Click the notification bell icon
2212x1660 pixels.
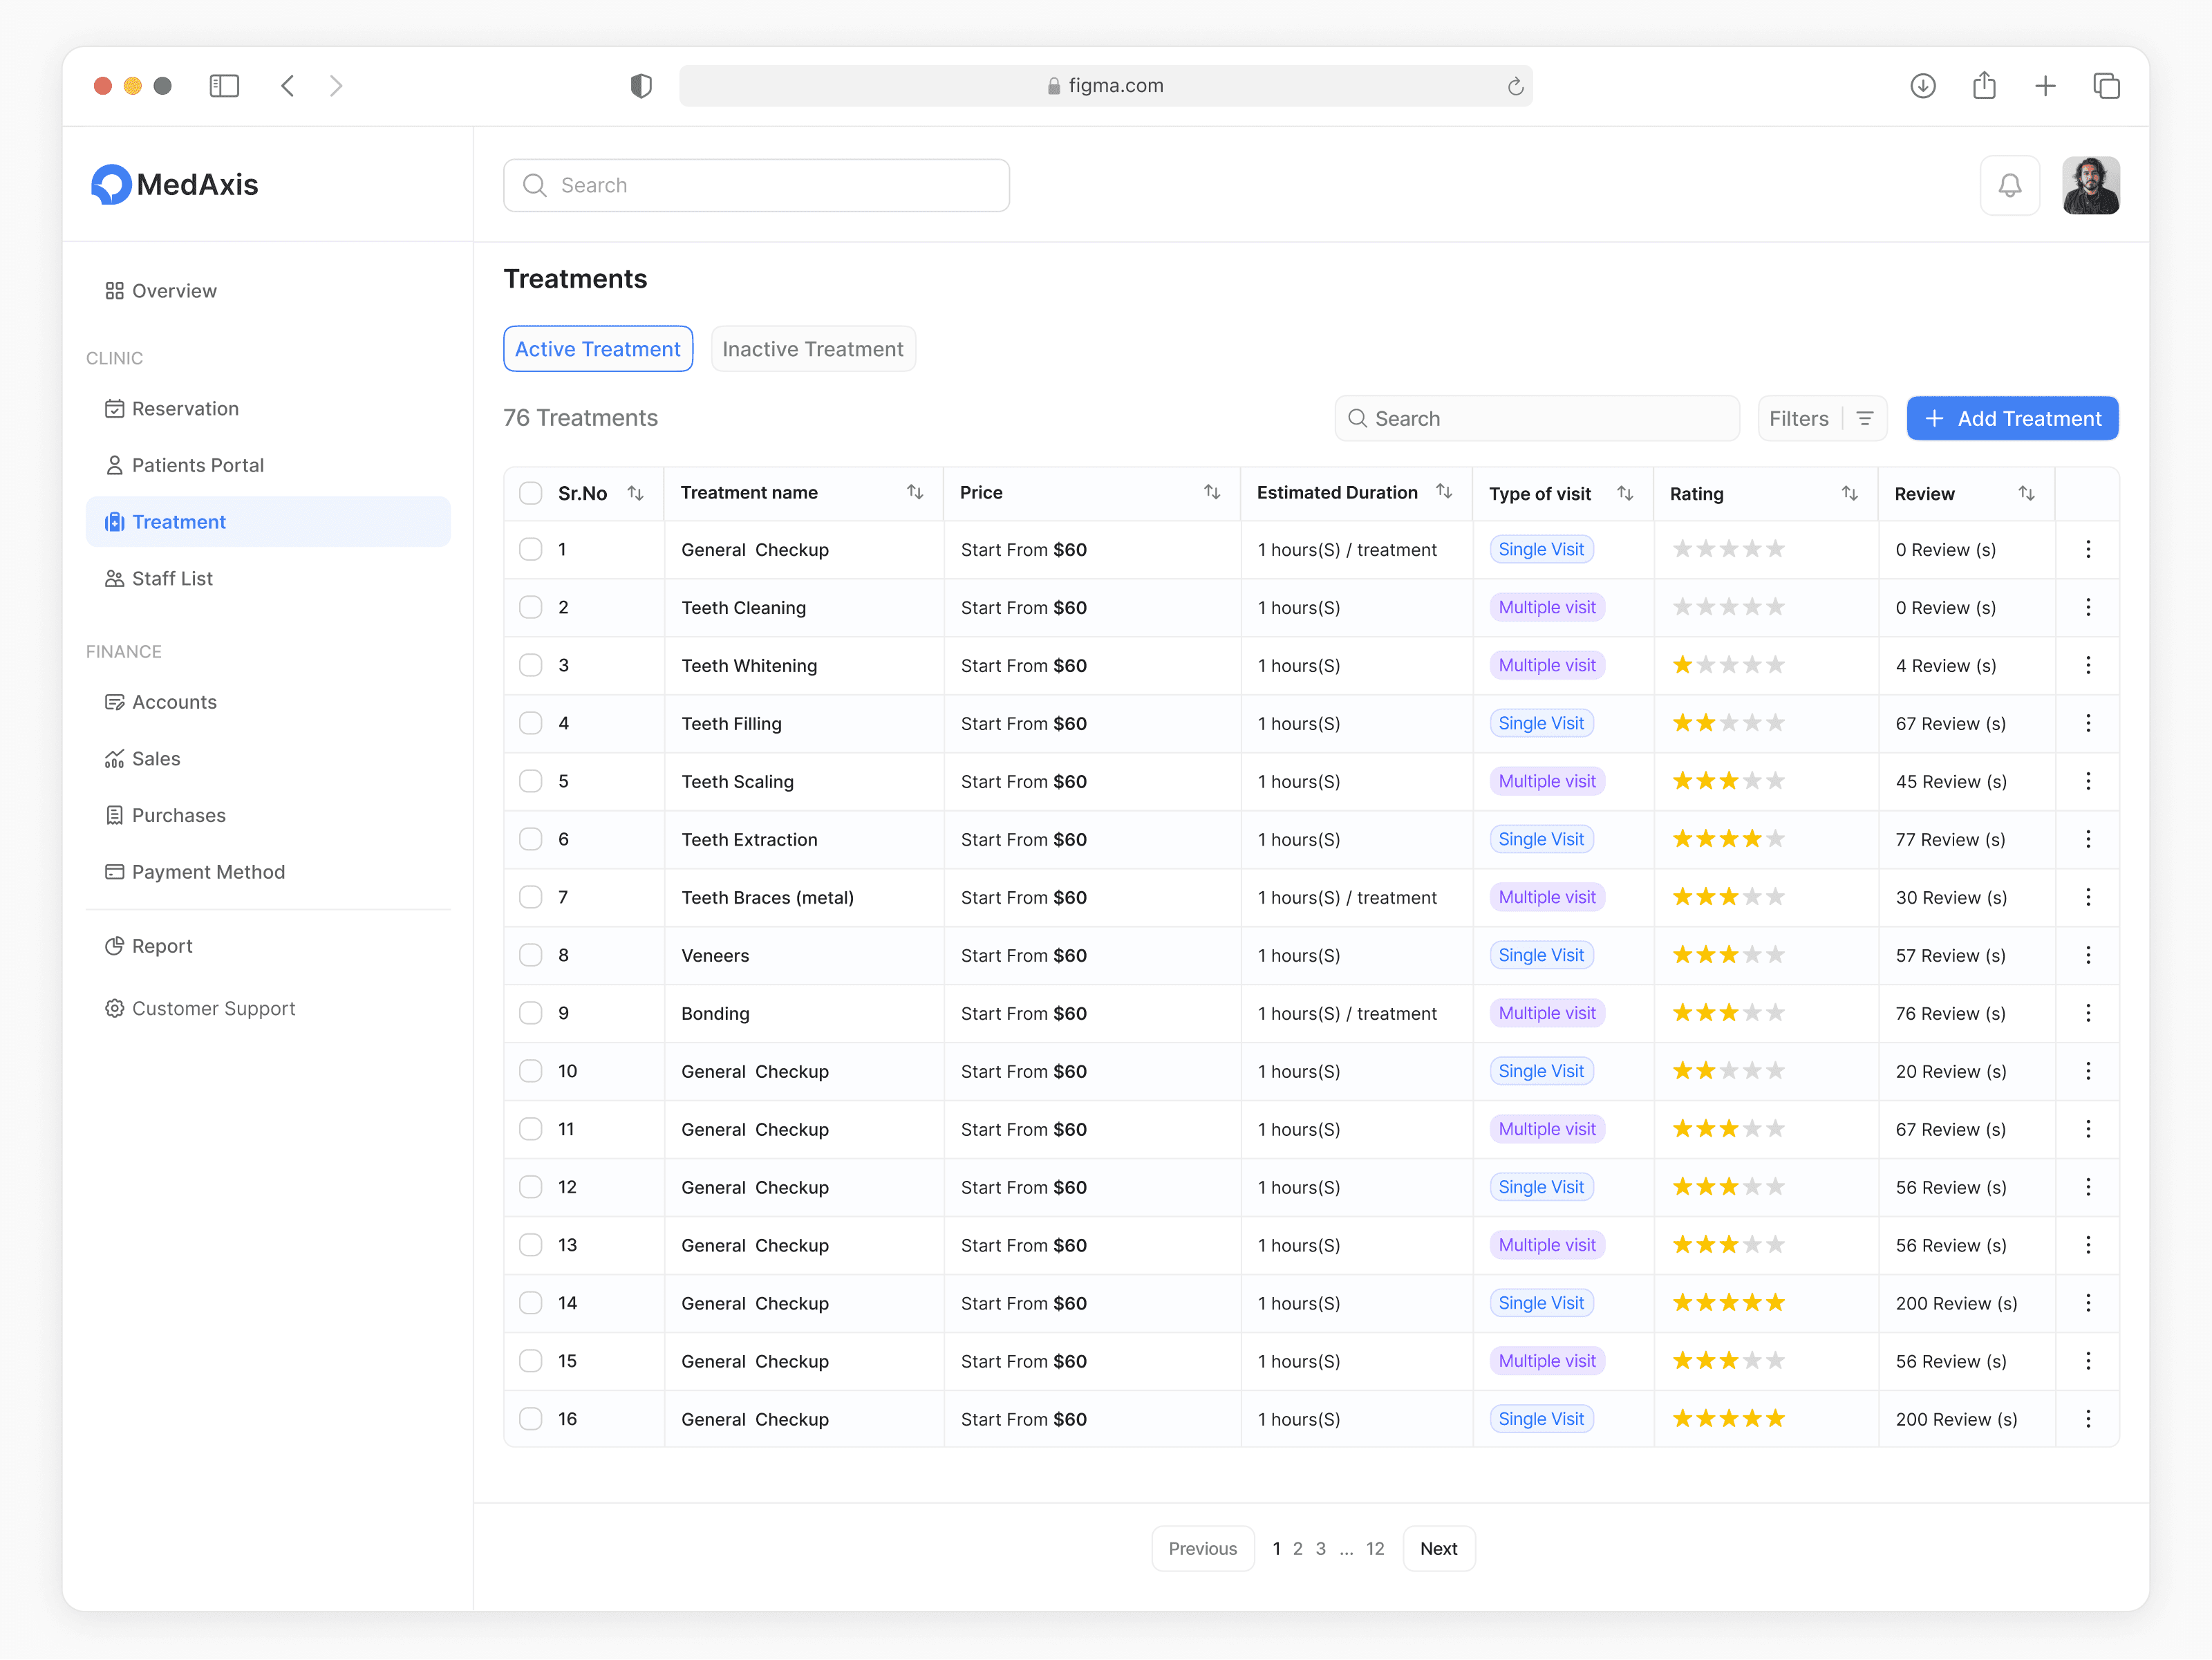[2009, 185]
